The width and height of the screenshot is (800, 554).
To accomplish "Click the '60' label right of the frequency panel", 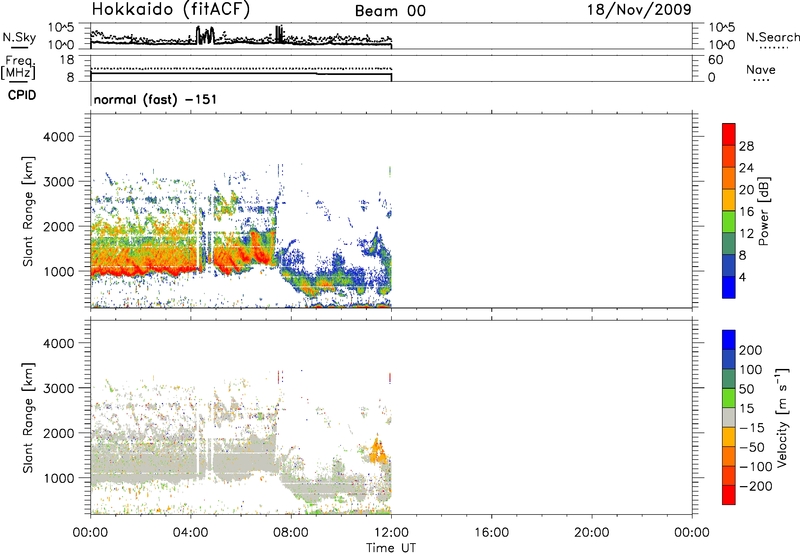I will pos(715,60).
